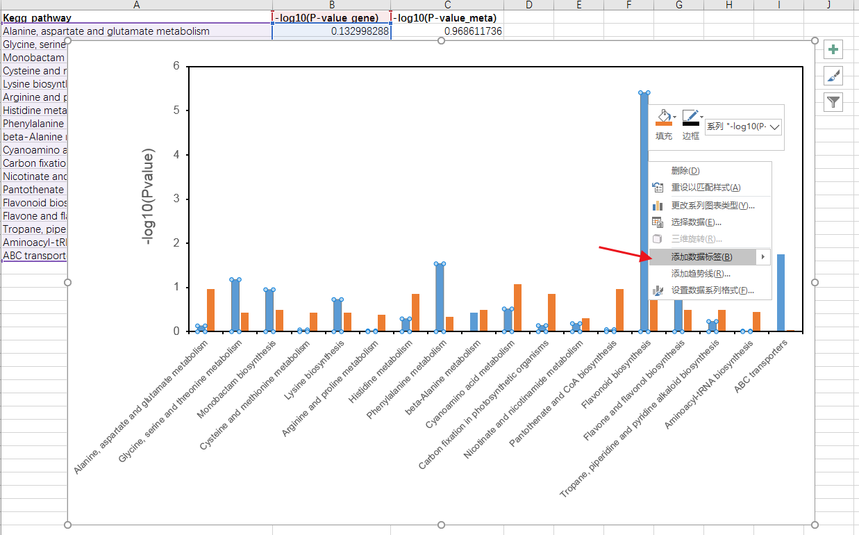
Task: Open Select Data (选择数据) dialog
Action: 696,222
